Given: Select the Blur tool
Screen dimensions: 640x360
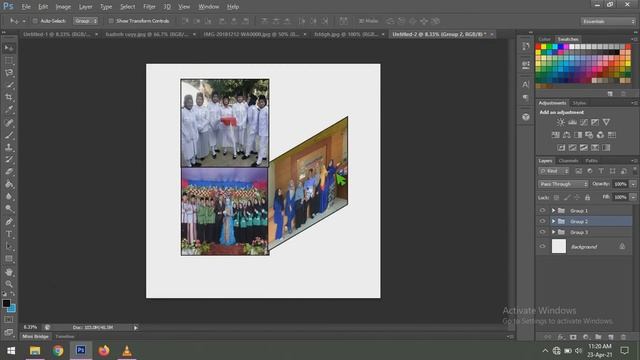Looking at the screenshot, I should 9,196.
